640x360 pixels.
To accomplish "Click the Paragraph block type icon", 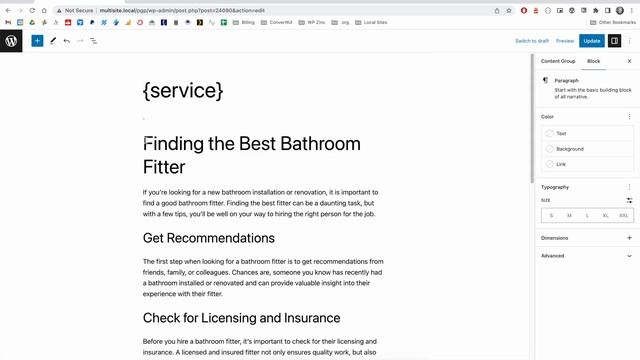I will pyautogui.click(x=545, y=80).
